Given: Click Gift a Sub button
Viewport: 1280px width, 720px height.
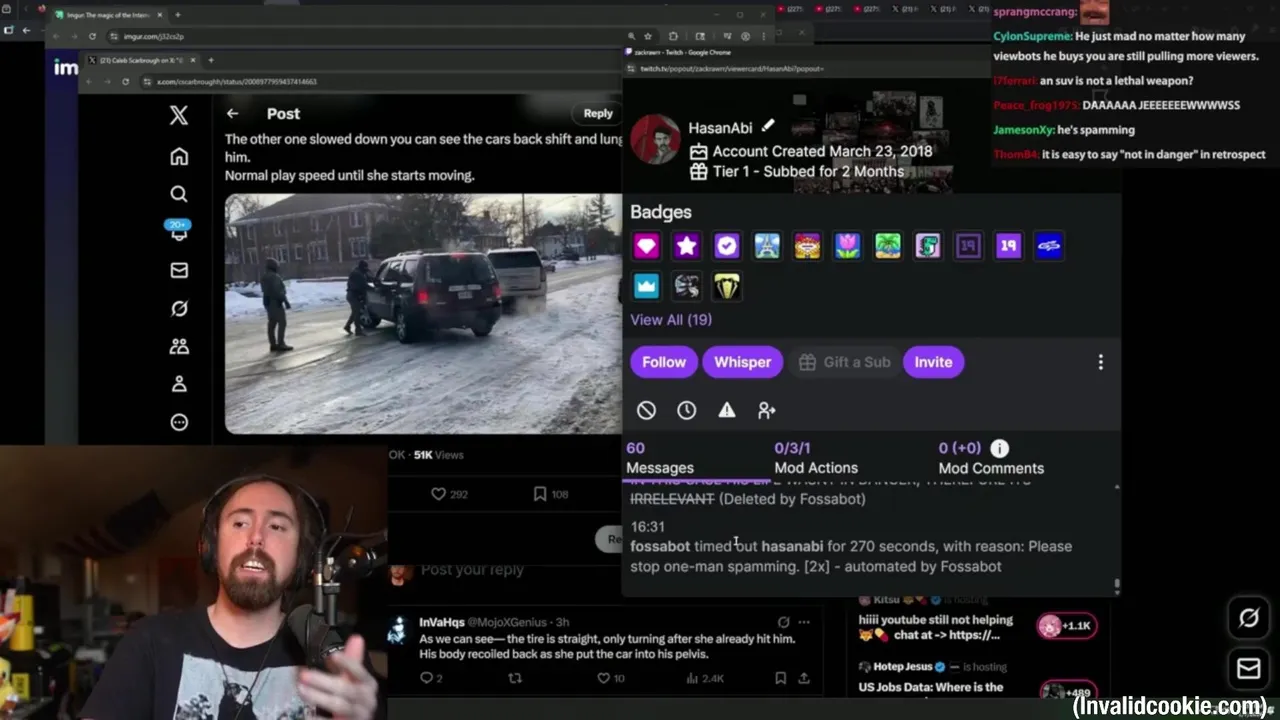Looking at the screenshot, I should (845, 362).
